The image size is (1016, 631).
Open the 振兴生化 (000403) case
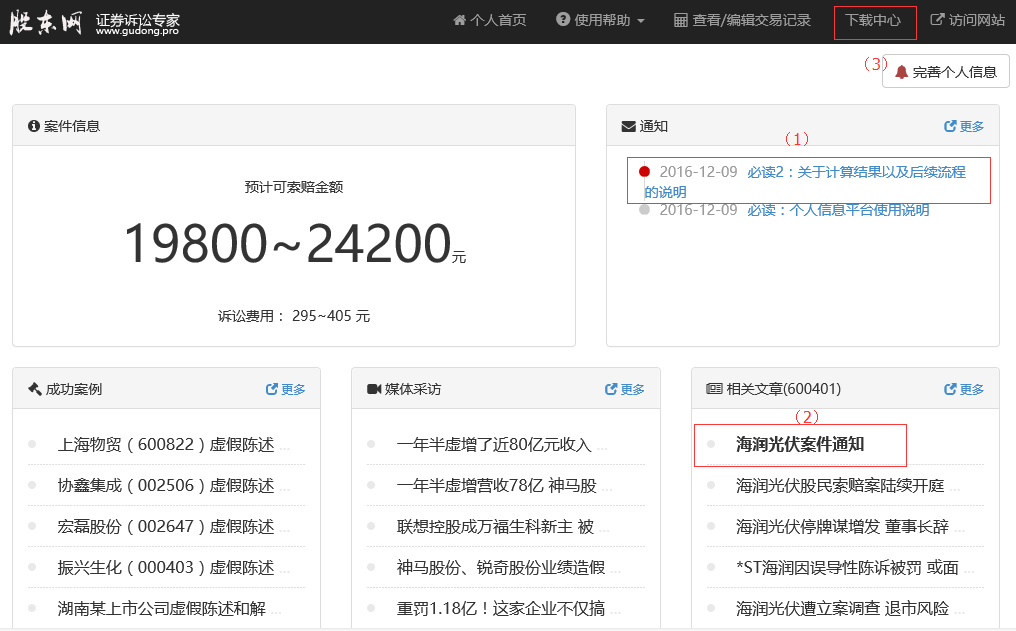[165, 568]
